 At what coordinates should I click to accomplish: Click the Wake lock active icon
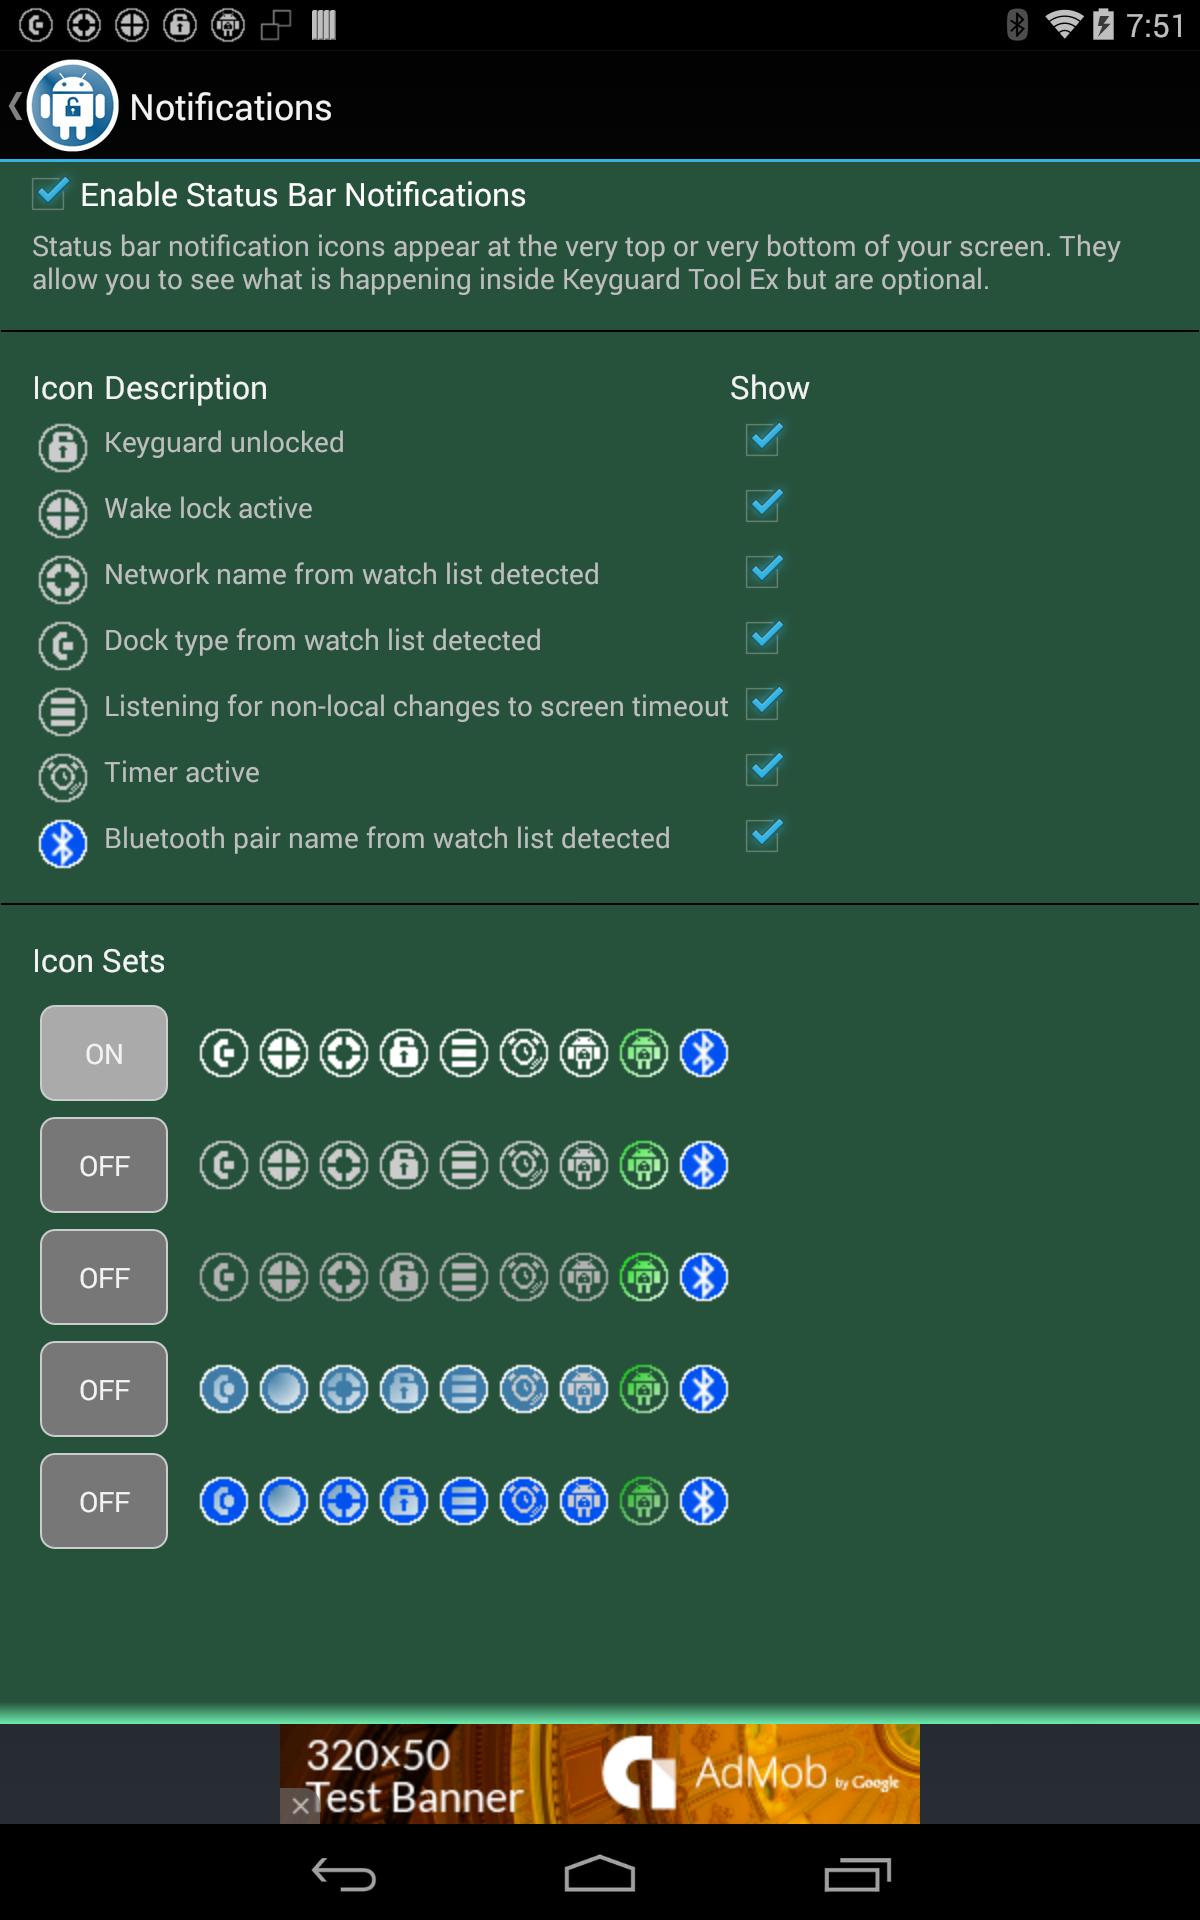(x=62, y=513)
